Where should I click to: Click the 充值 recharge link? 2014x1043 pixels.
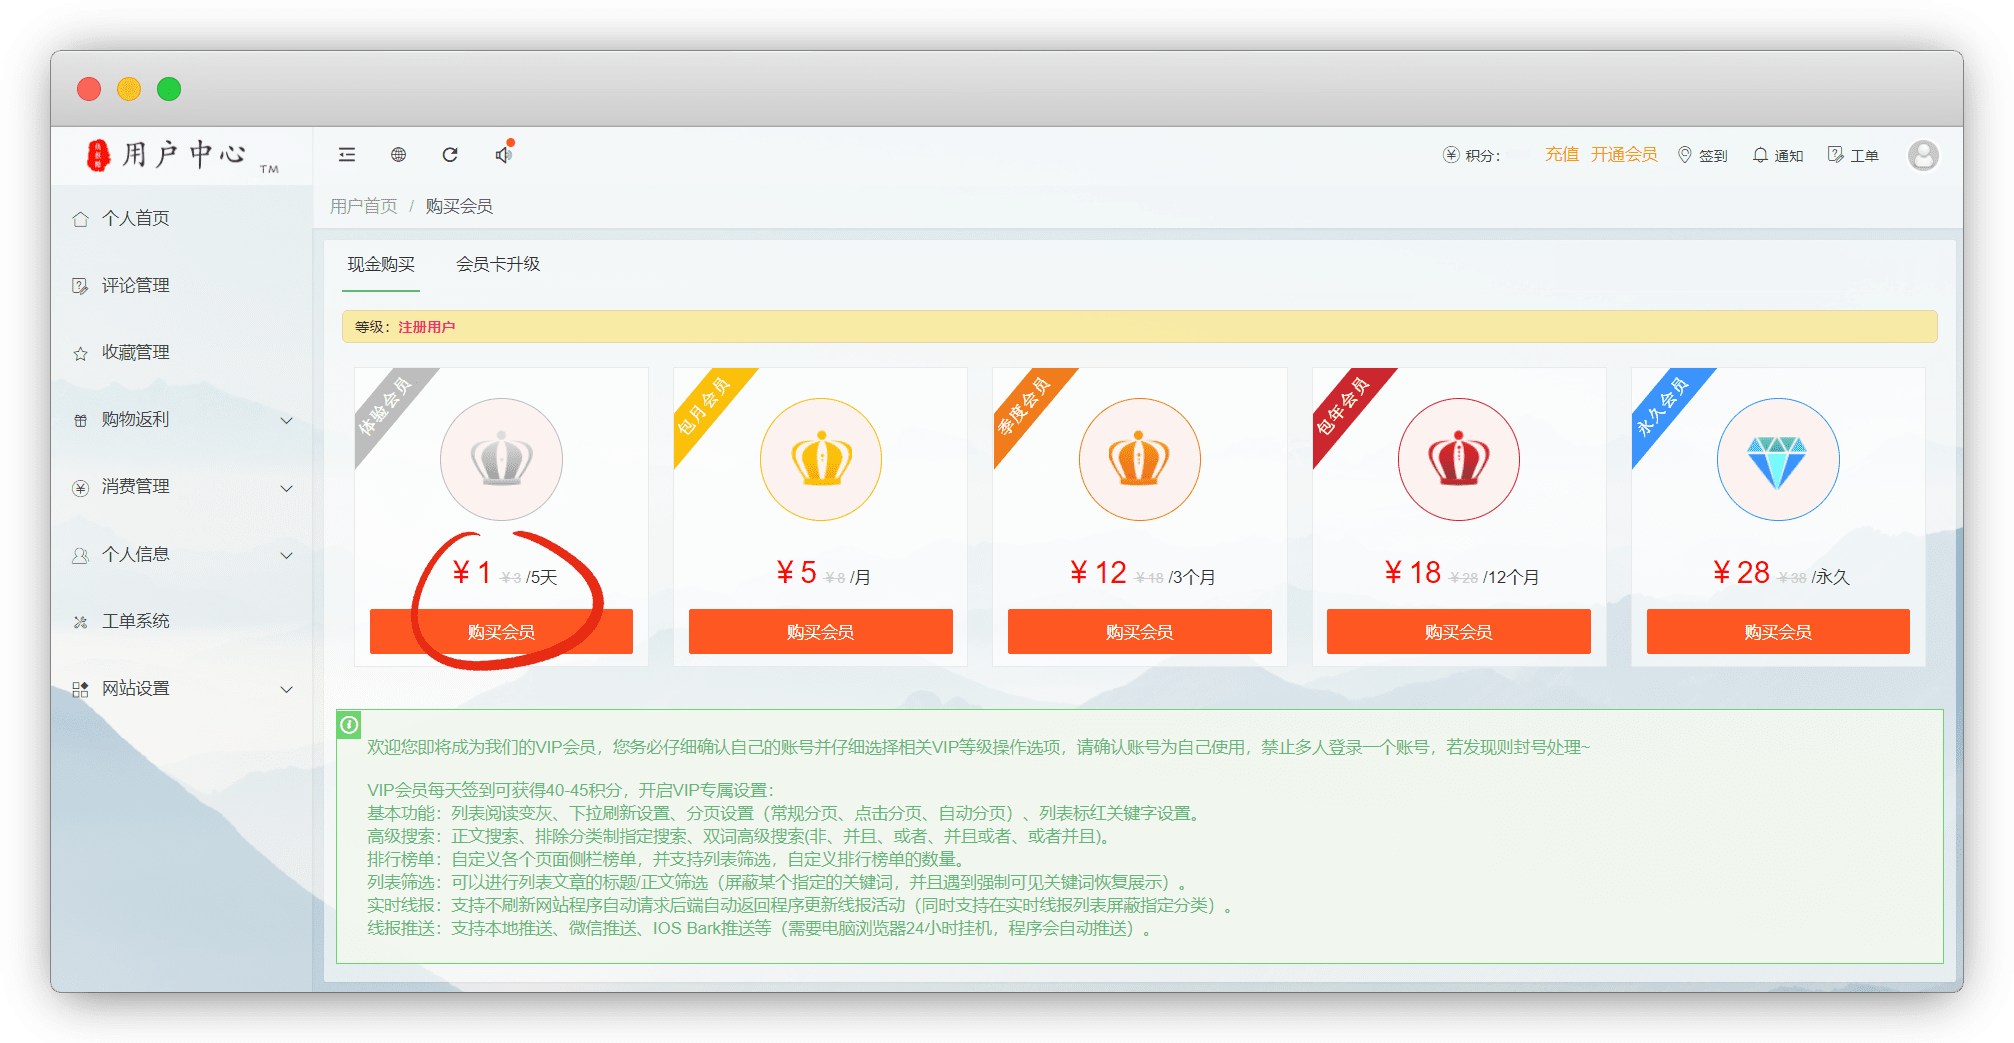(x=1561, y=155)
